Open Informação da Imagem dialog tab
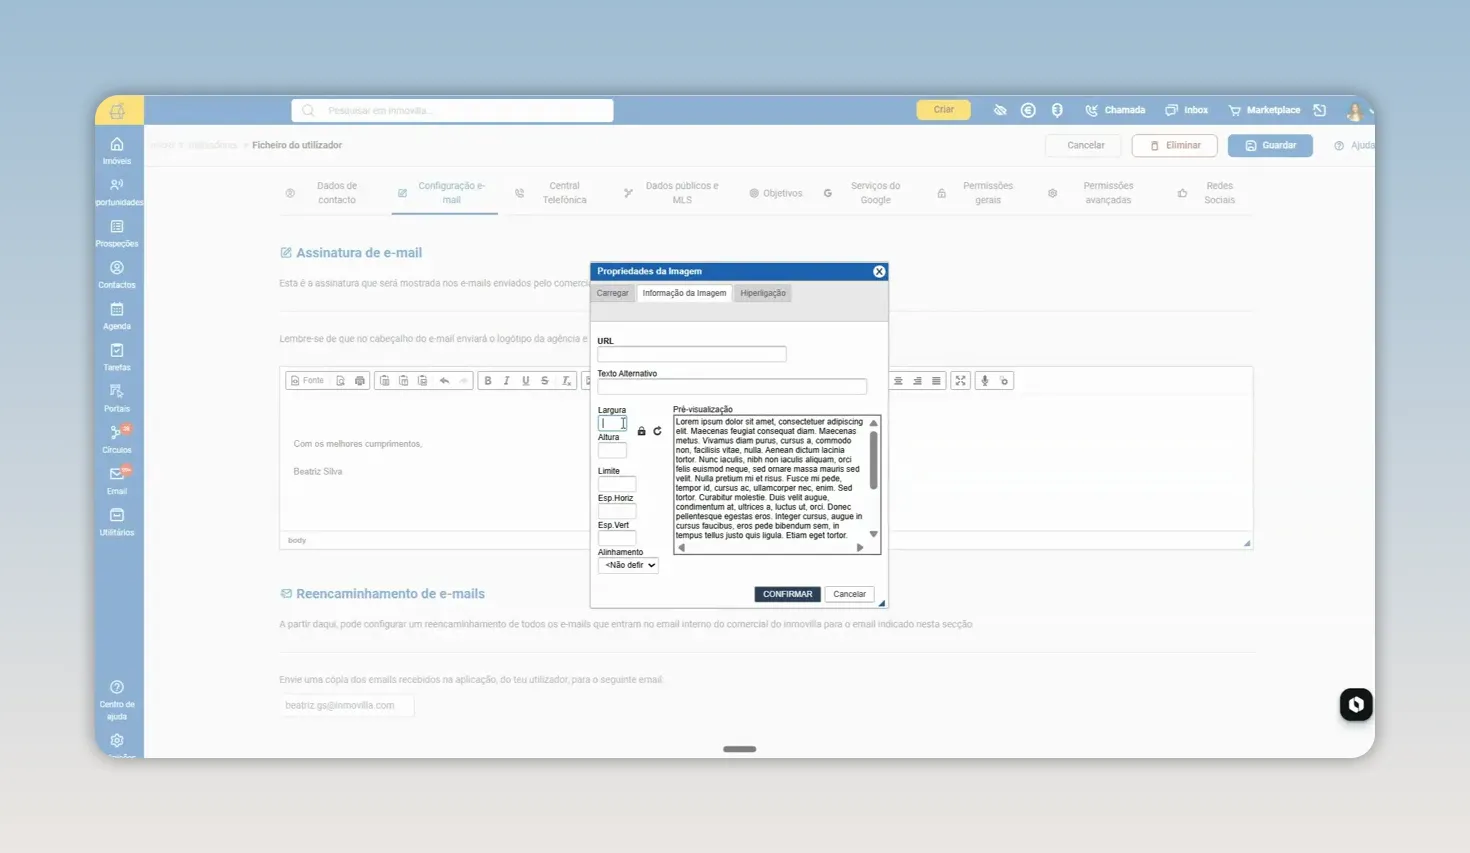 click(x=684, y=293)
